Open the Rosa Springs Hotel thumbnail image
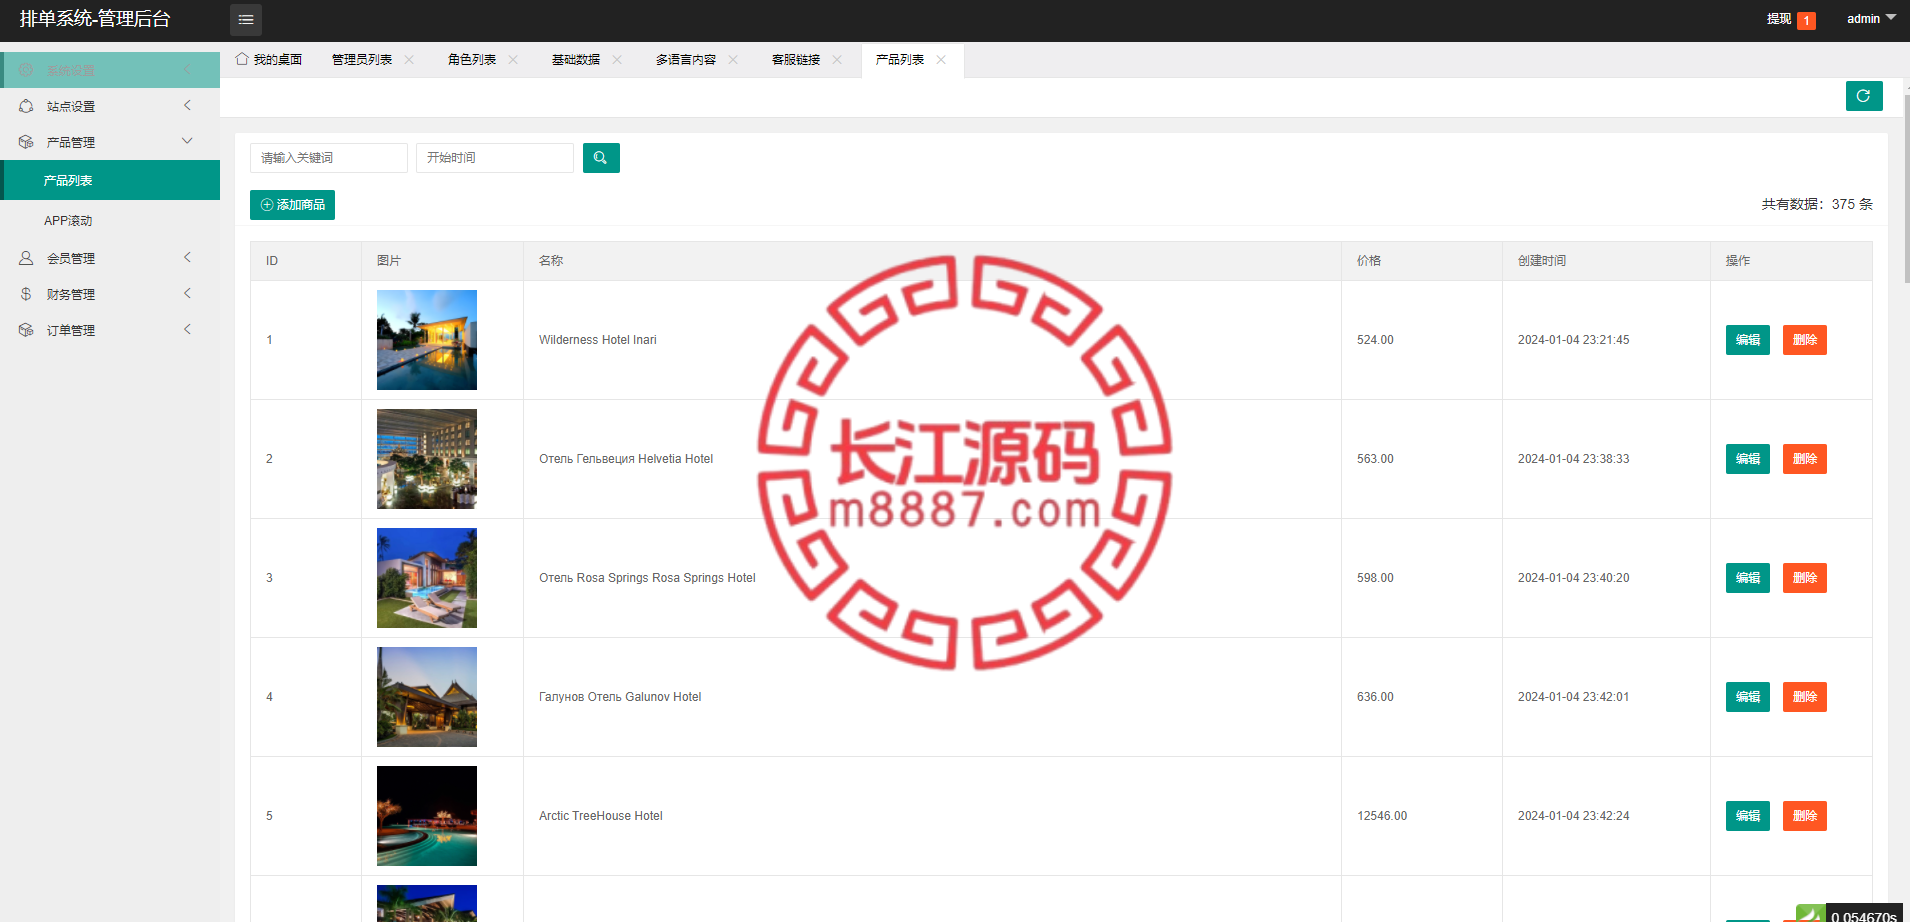Screen dimensions: 1910x922 point(427,578)
